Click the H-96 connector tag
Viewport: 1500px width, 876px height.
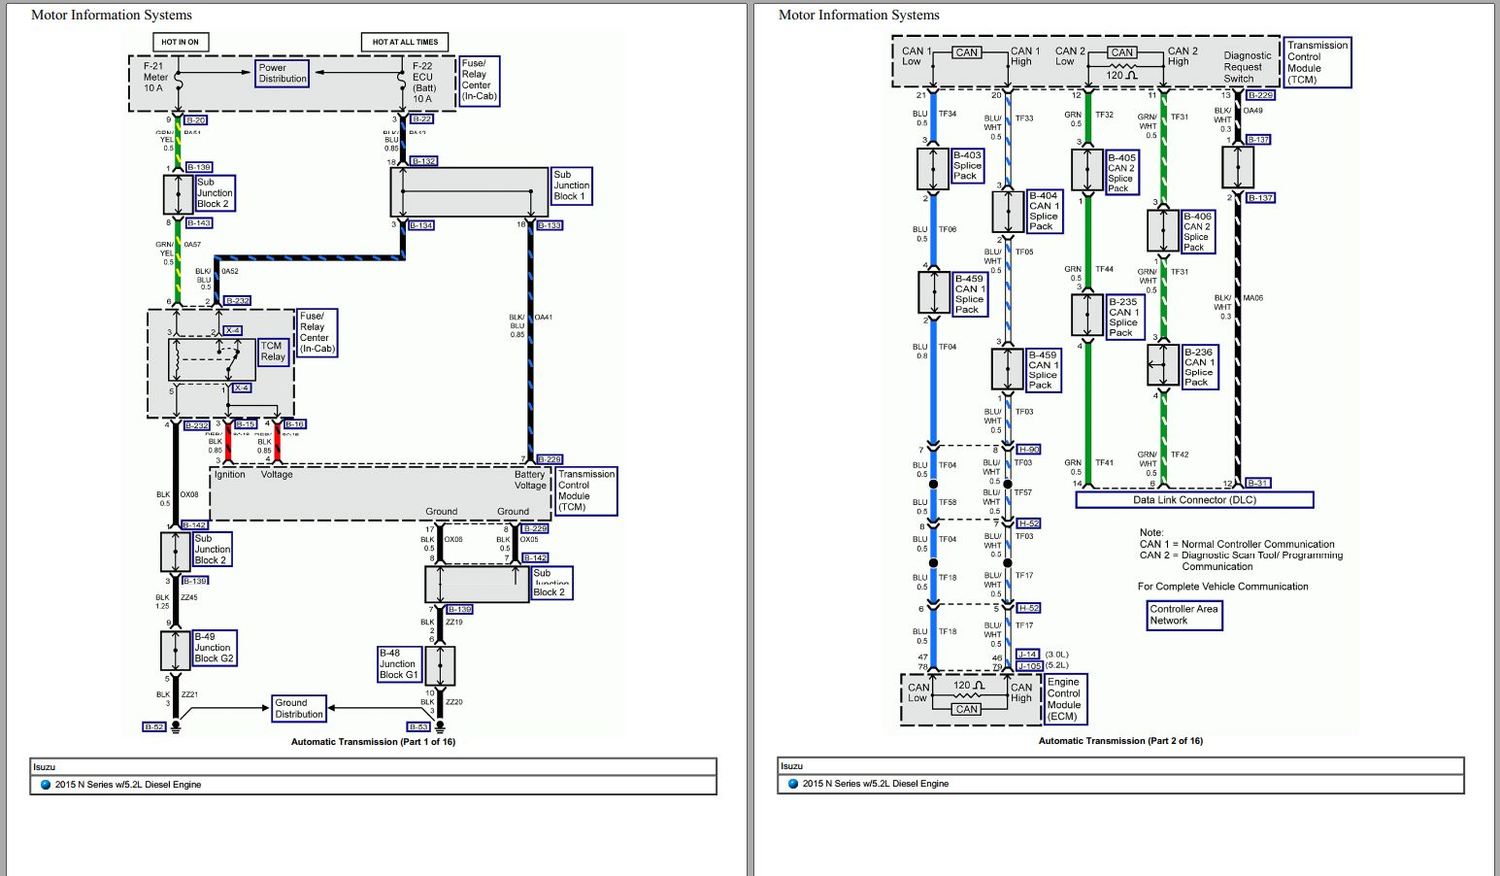[x=1028, y=450]
